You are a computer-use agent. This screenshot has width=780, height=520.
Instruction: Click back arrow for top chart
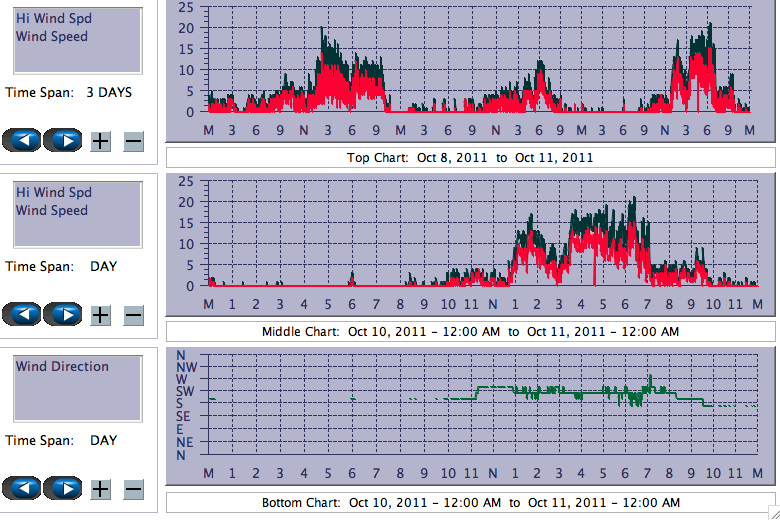[x=22, y=140]
